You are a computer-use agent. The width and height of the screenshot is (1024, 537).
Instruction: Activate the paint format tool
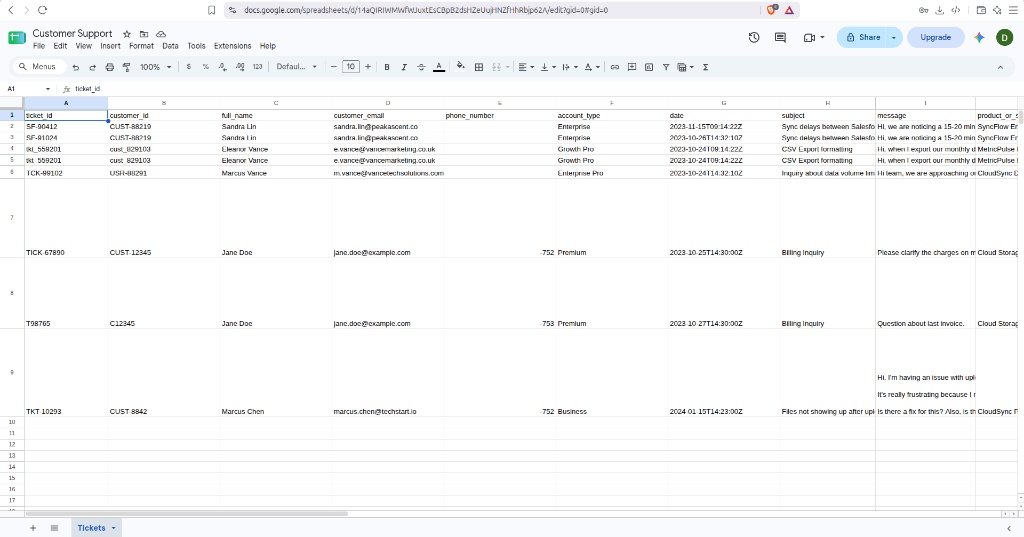point(127,67)
